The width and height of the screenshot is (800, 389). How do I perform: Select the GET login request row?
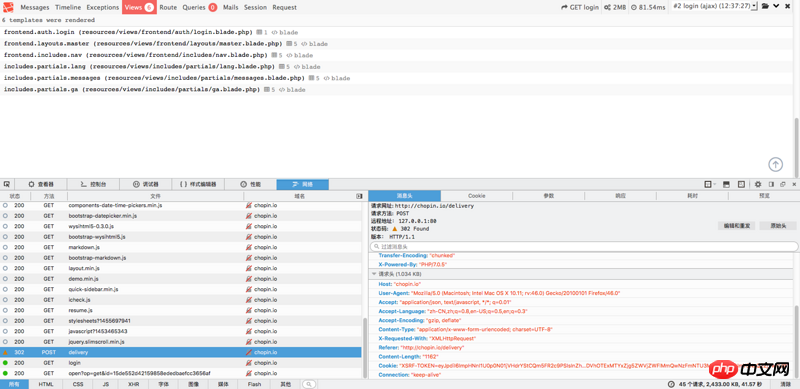click(x=181, y=363)
